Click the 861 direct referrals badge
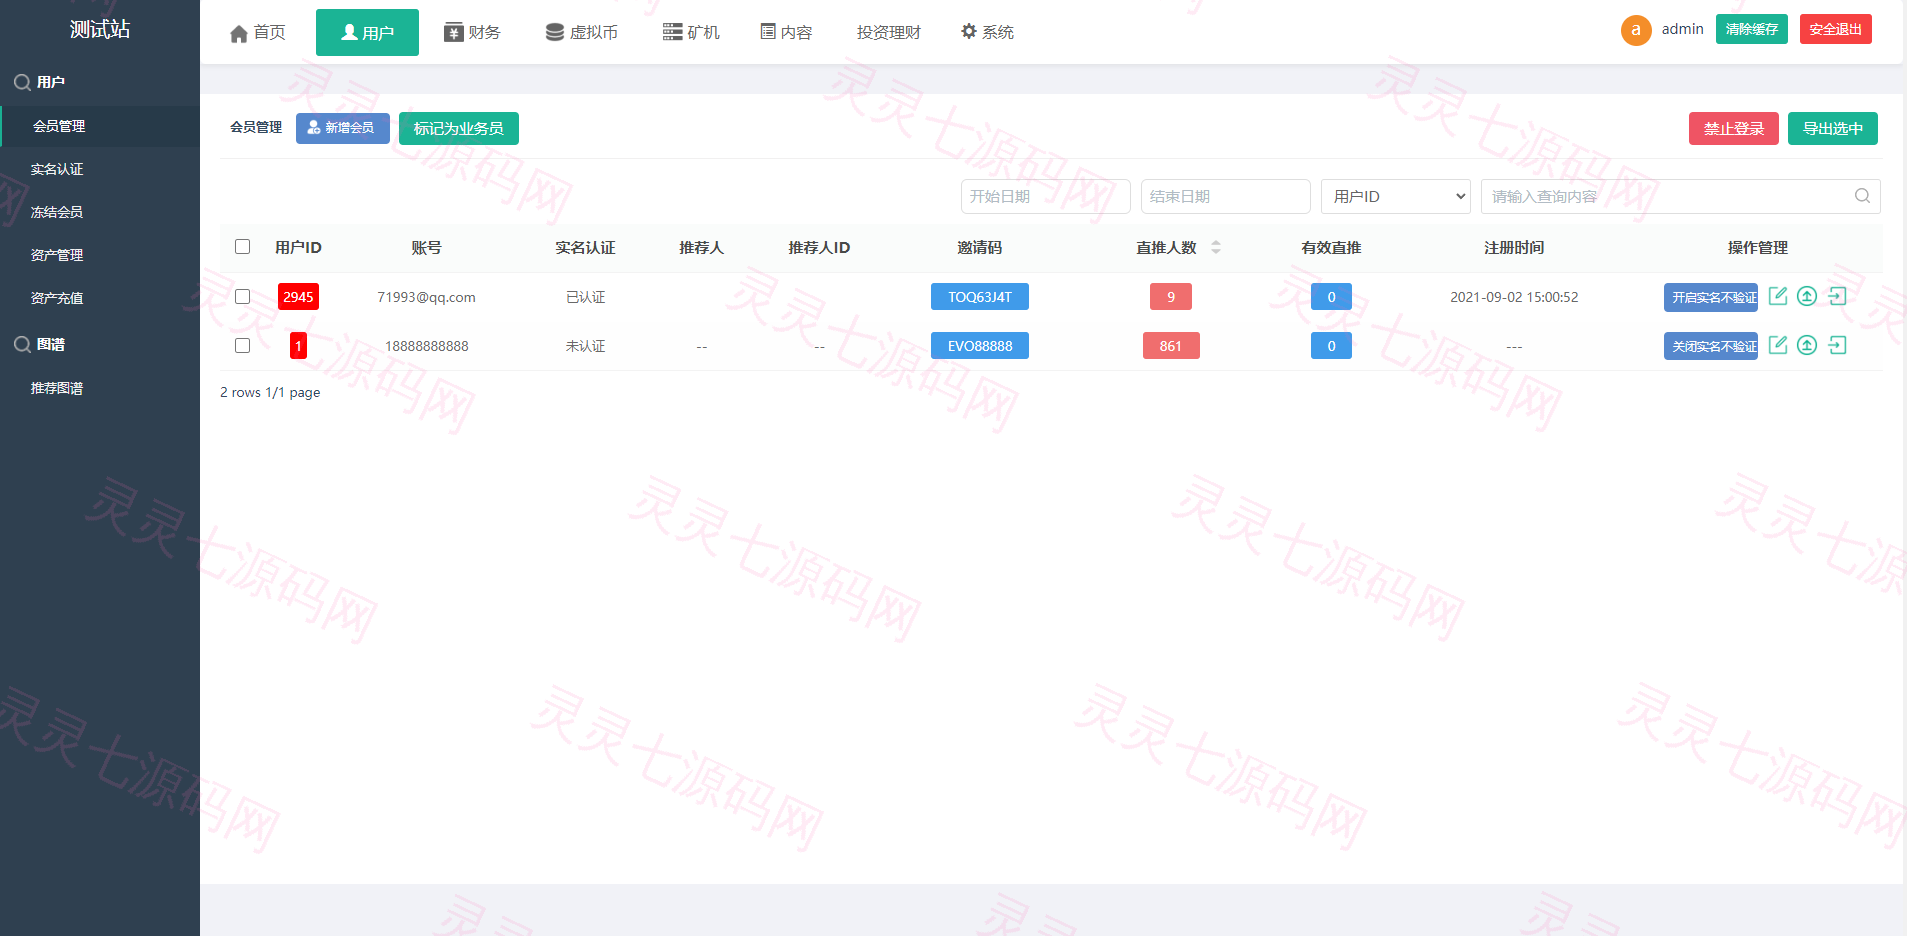This screenshot has width=1907, height=936. 1171,346
